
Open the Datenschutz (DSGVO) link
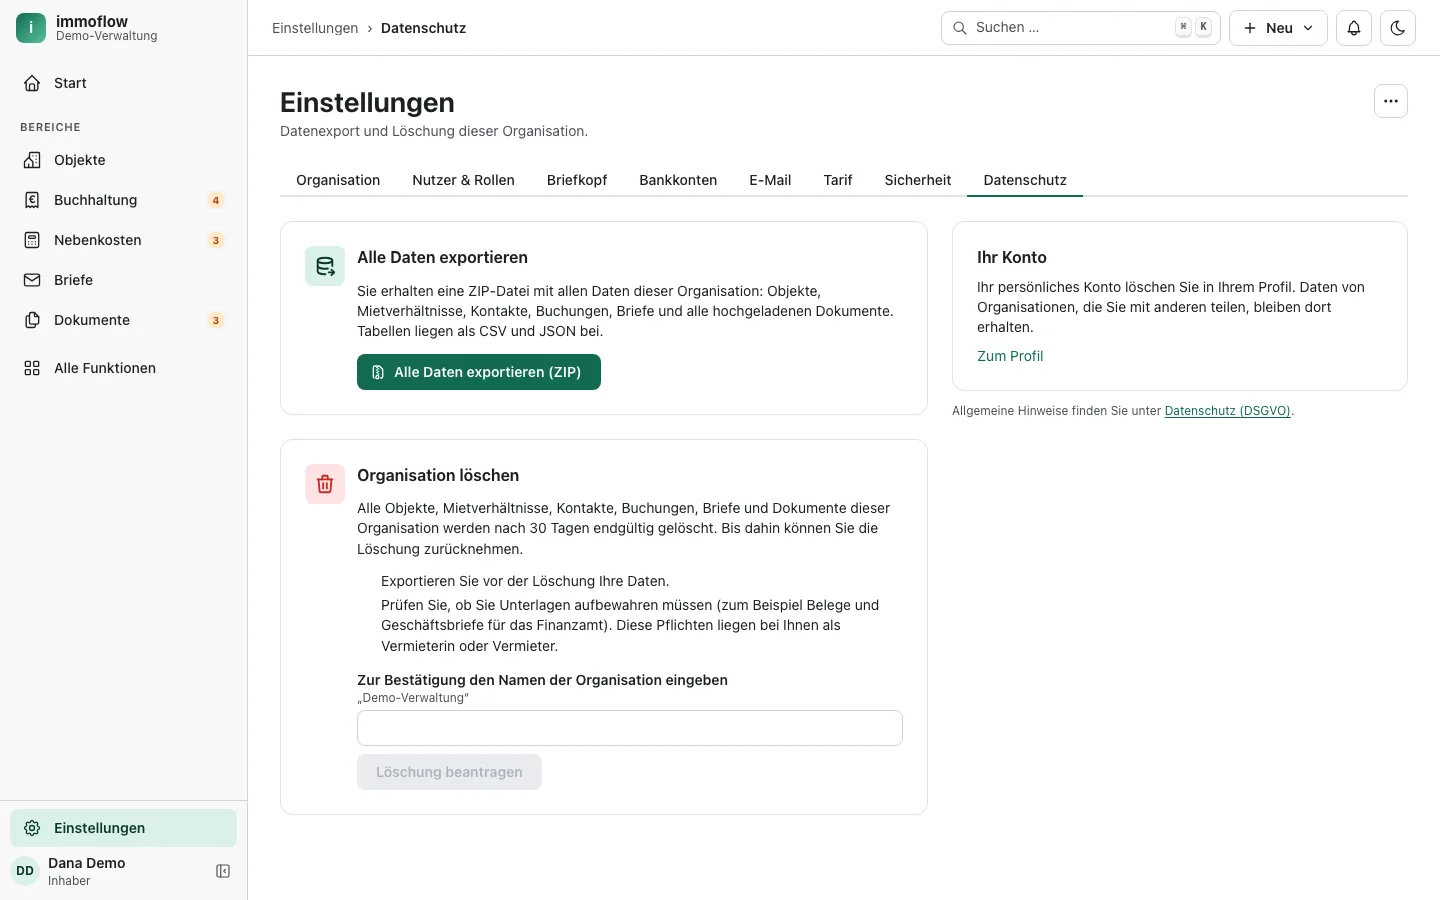tap(1228, 411)
